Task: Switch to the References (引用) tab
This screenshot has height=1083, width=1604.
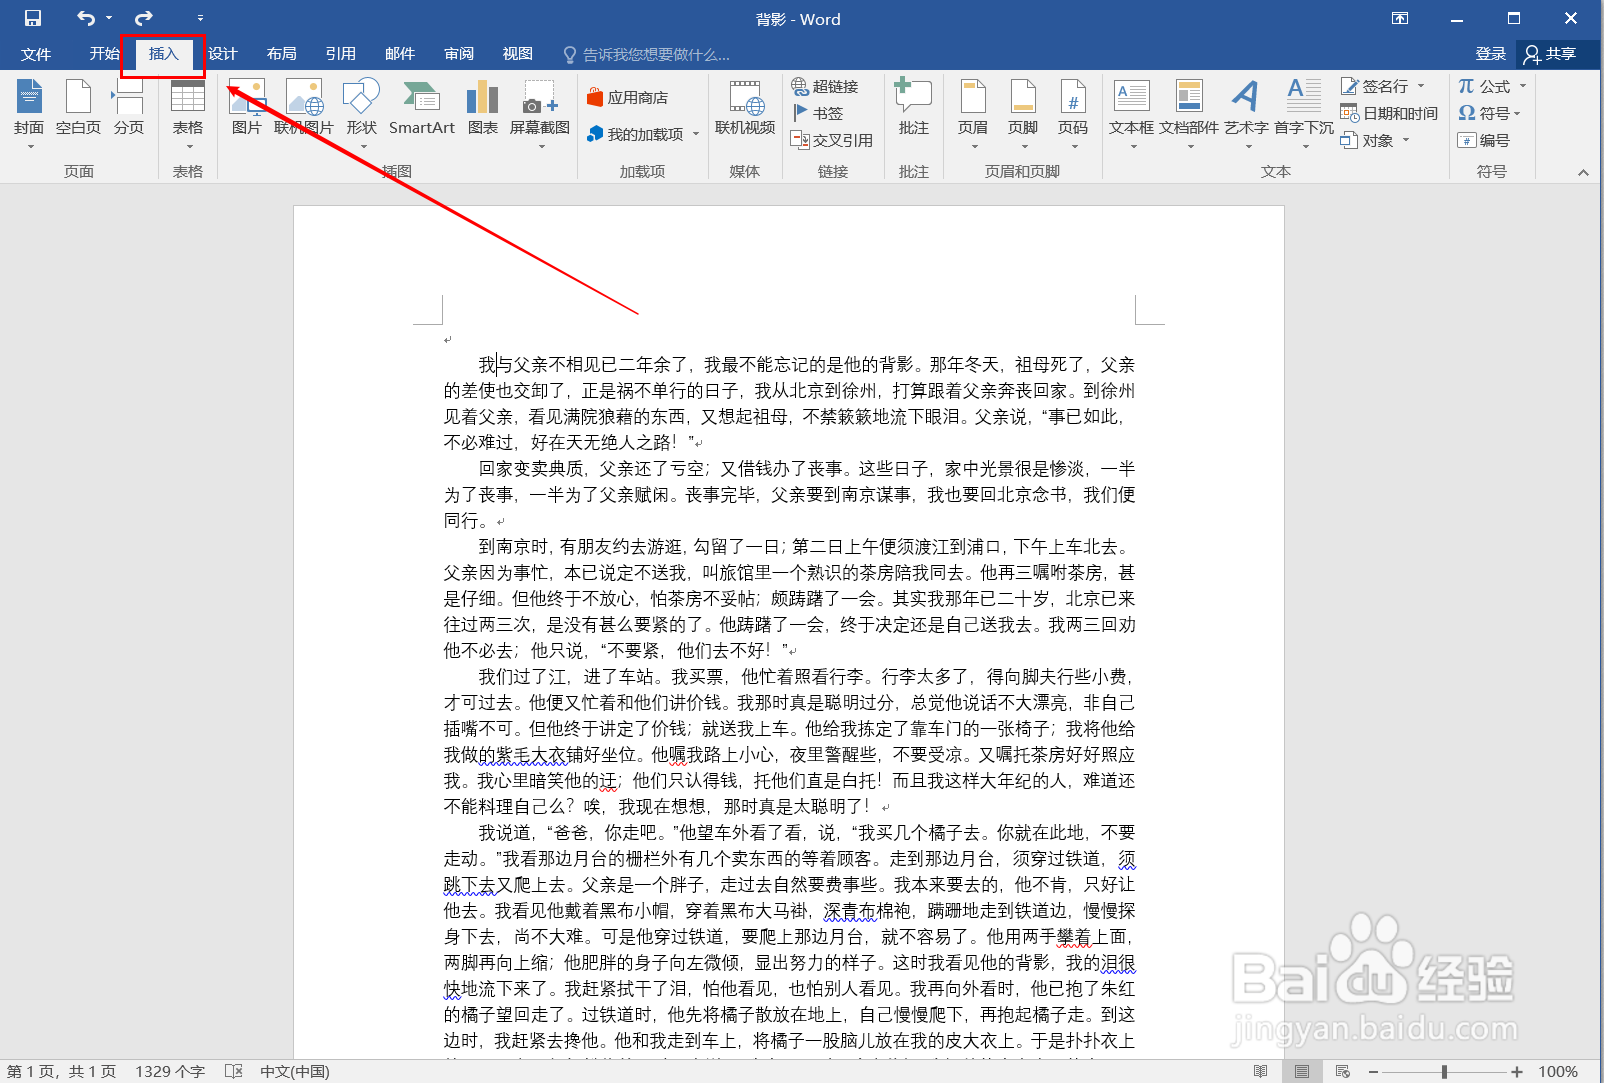Action: pyautogui.click(x=341, y=54)
